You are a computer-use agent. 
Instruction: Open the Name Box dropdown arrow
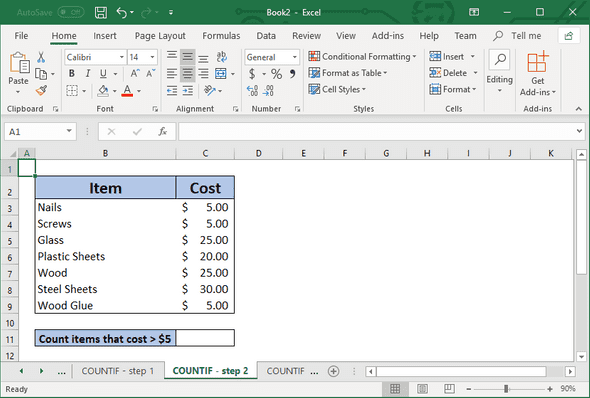tap(69, 131)
